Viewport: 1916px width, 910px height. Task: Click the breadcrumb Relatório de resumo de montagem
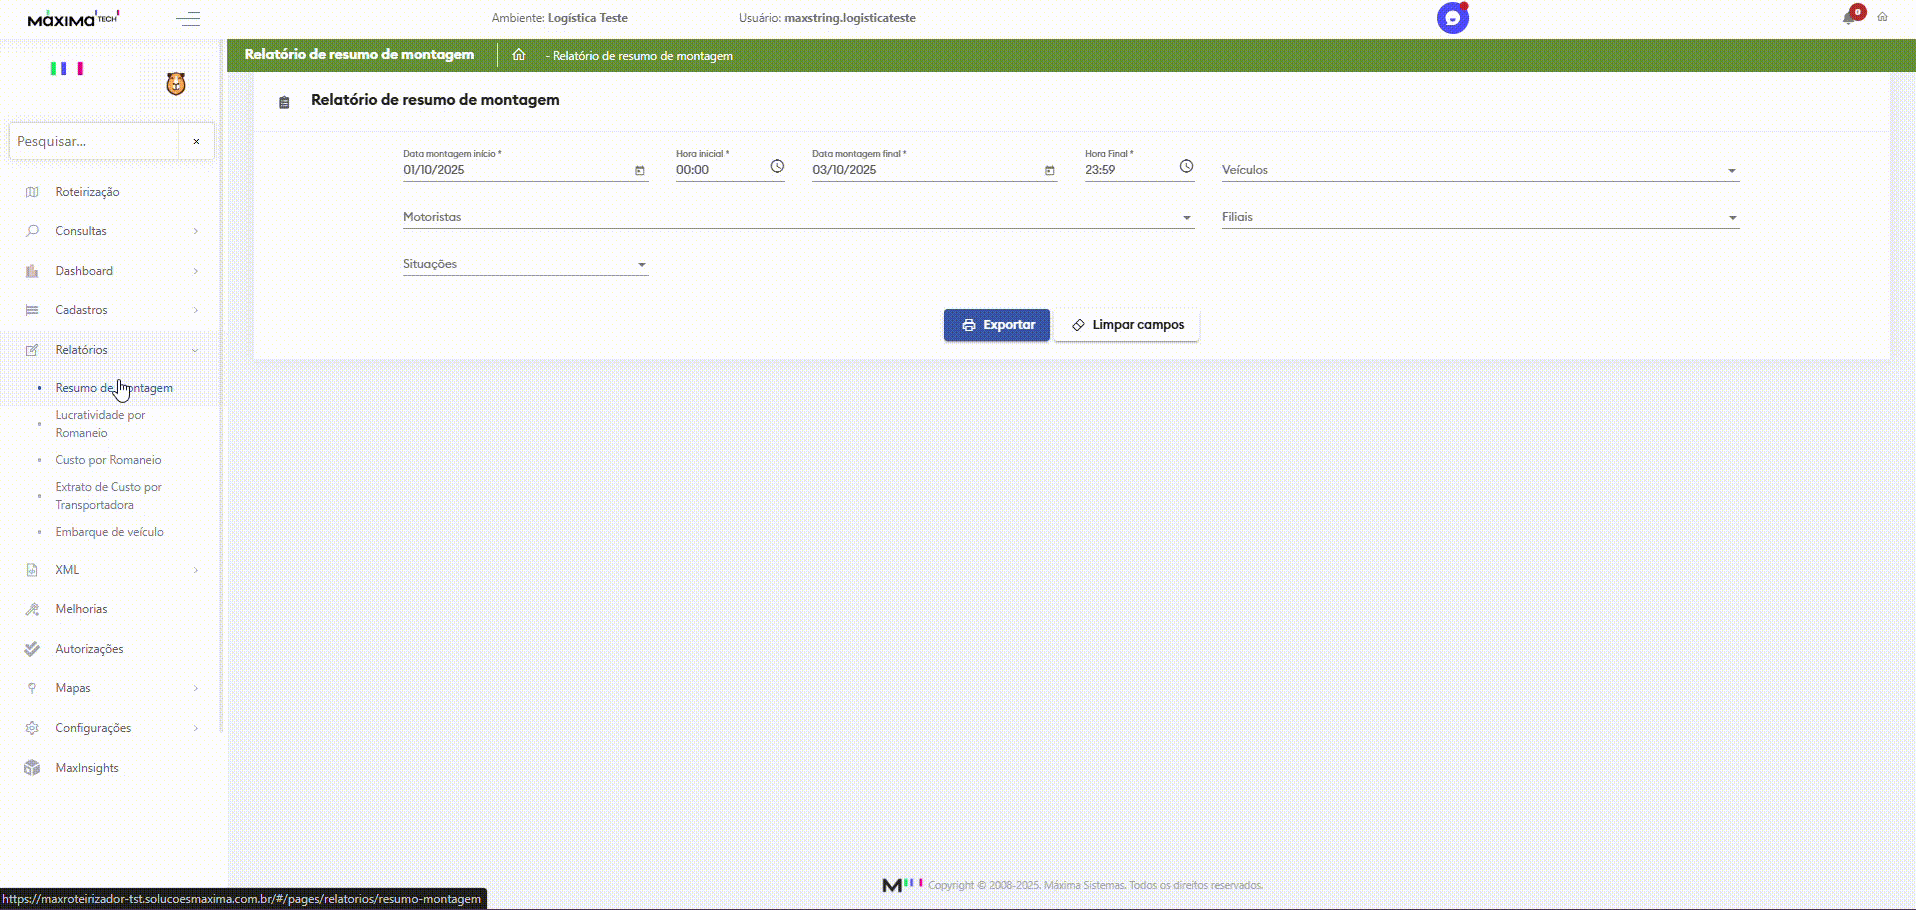click(642, 56)
